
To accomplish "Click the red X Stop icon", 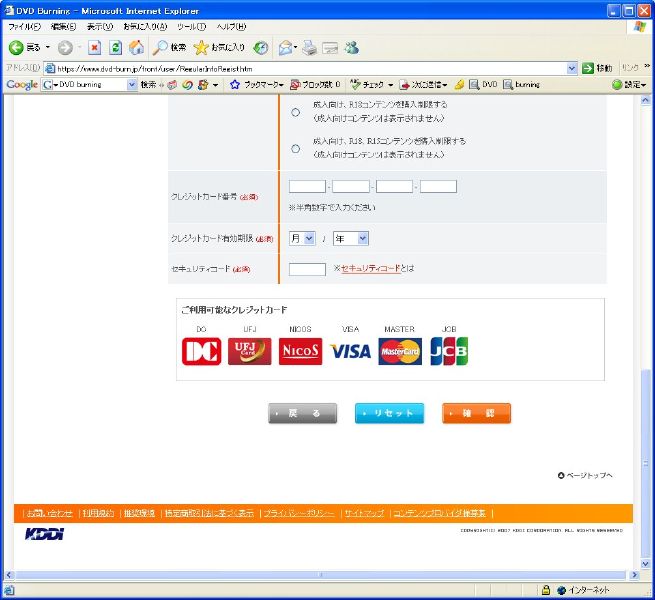I will pyautogui.click(x=94, y=48).
